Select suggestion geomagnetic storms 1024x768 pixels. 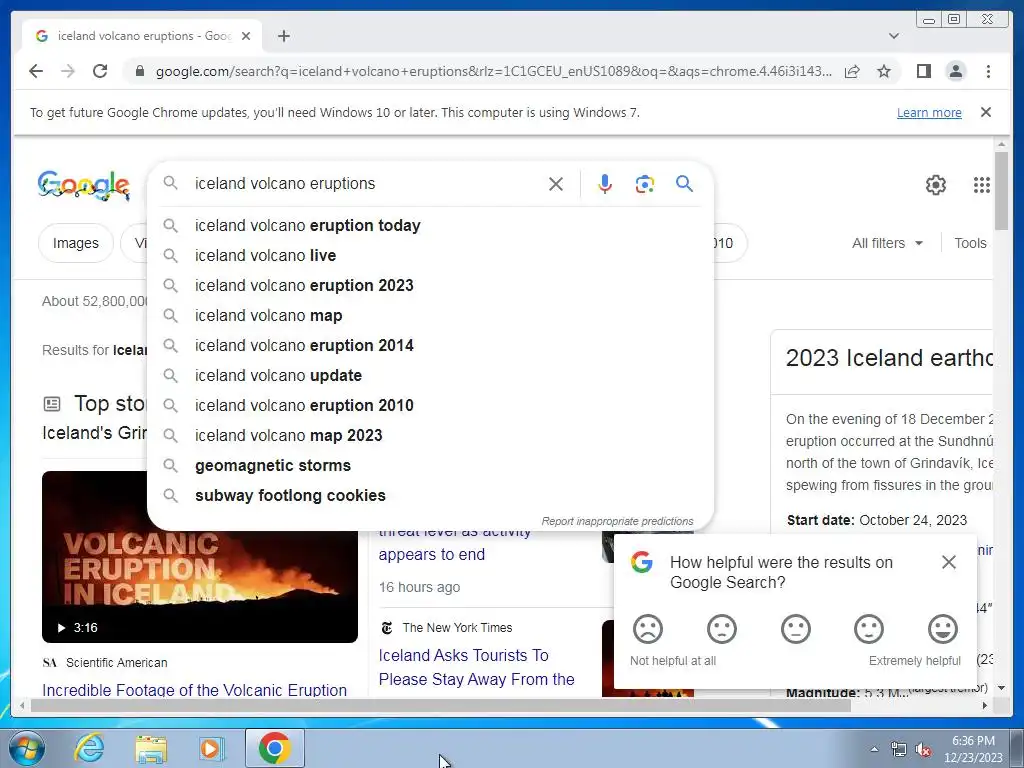pyautogui.click(x=430, y=466)
